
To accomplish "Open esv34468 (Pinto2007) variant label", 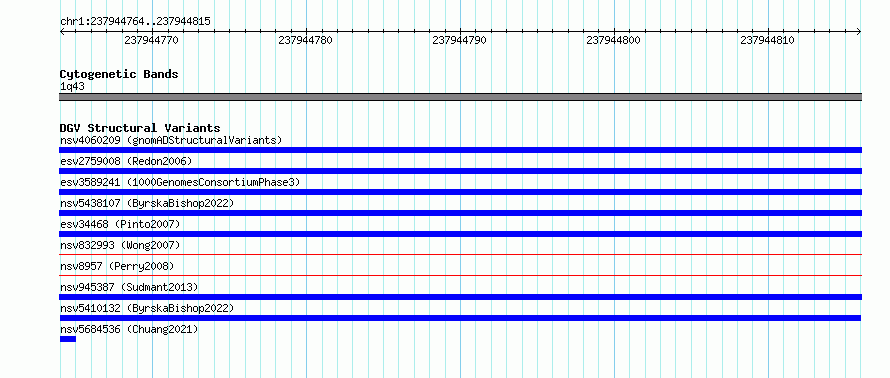I will (x=120, y=224).
